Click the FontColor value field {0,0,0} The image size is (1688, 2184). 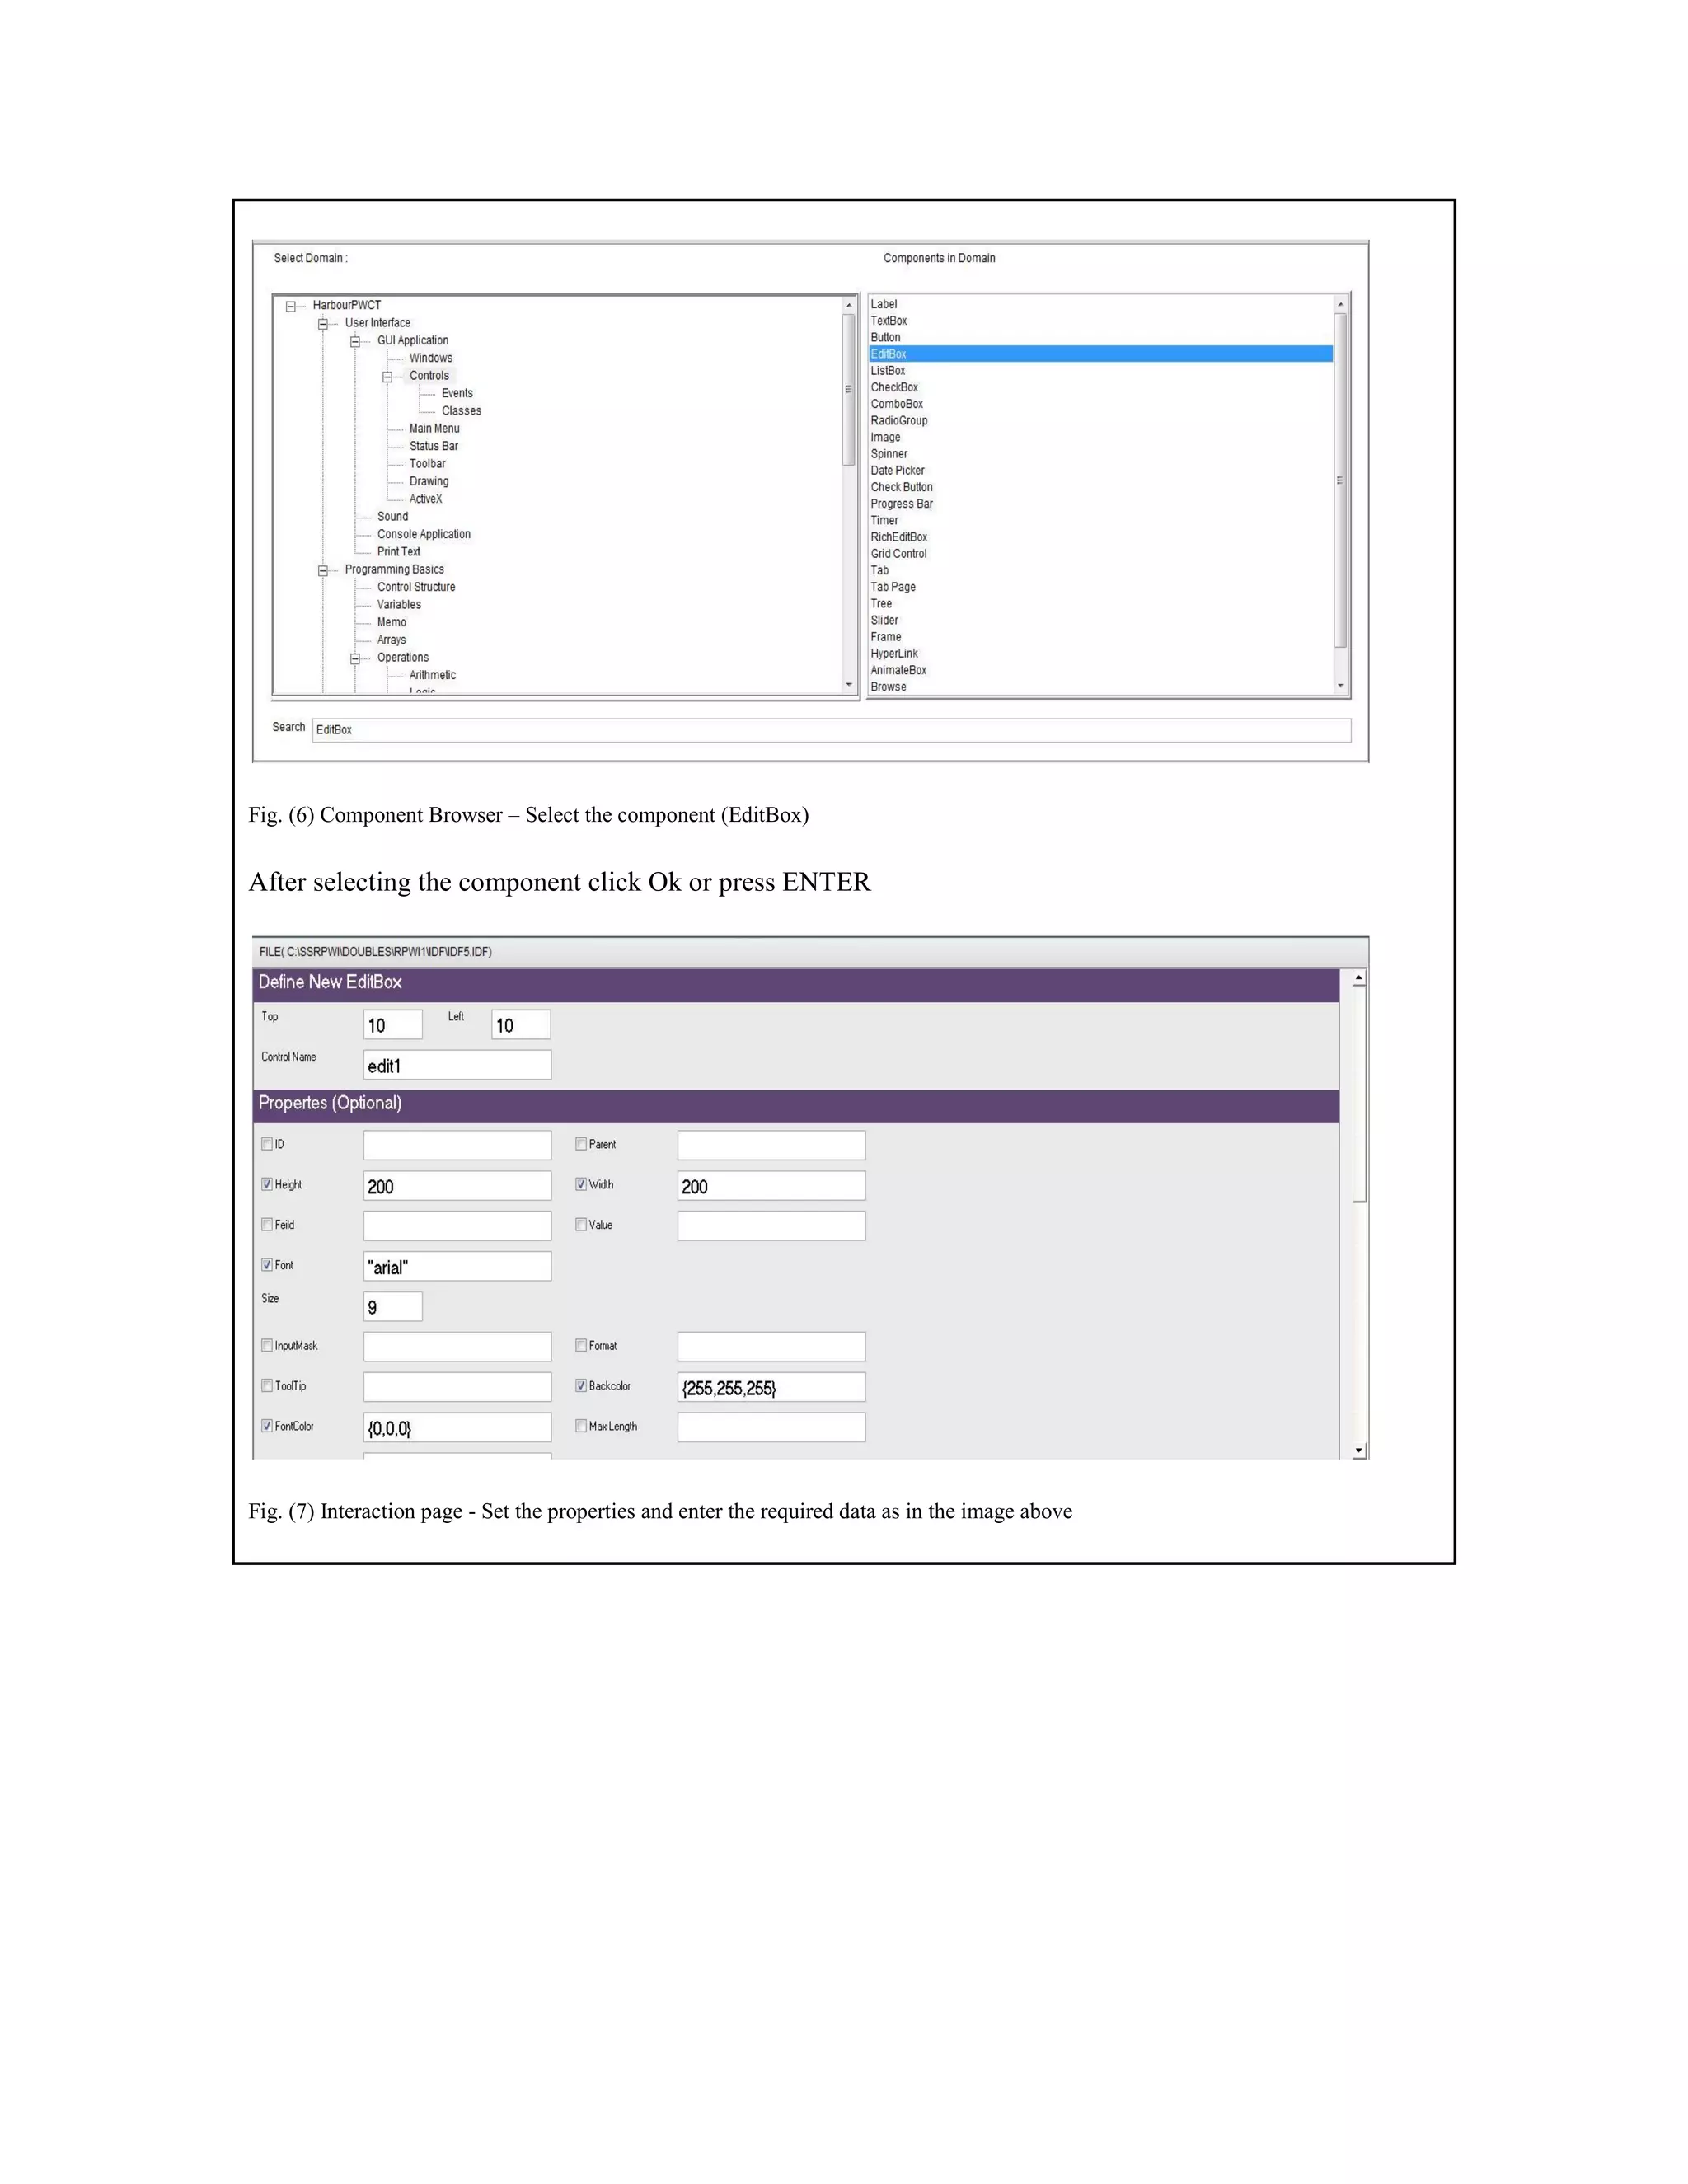click(x=457, y=1427)
